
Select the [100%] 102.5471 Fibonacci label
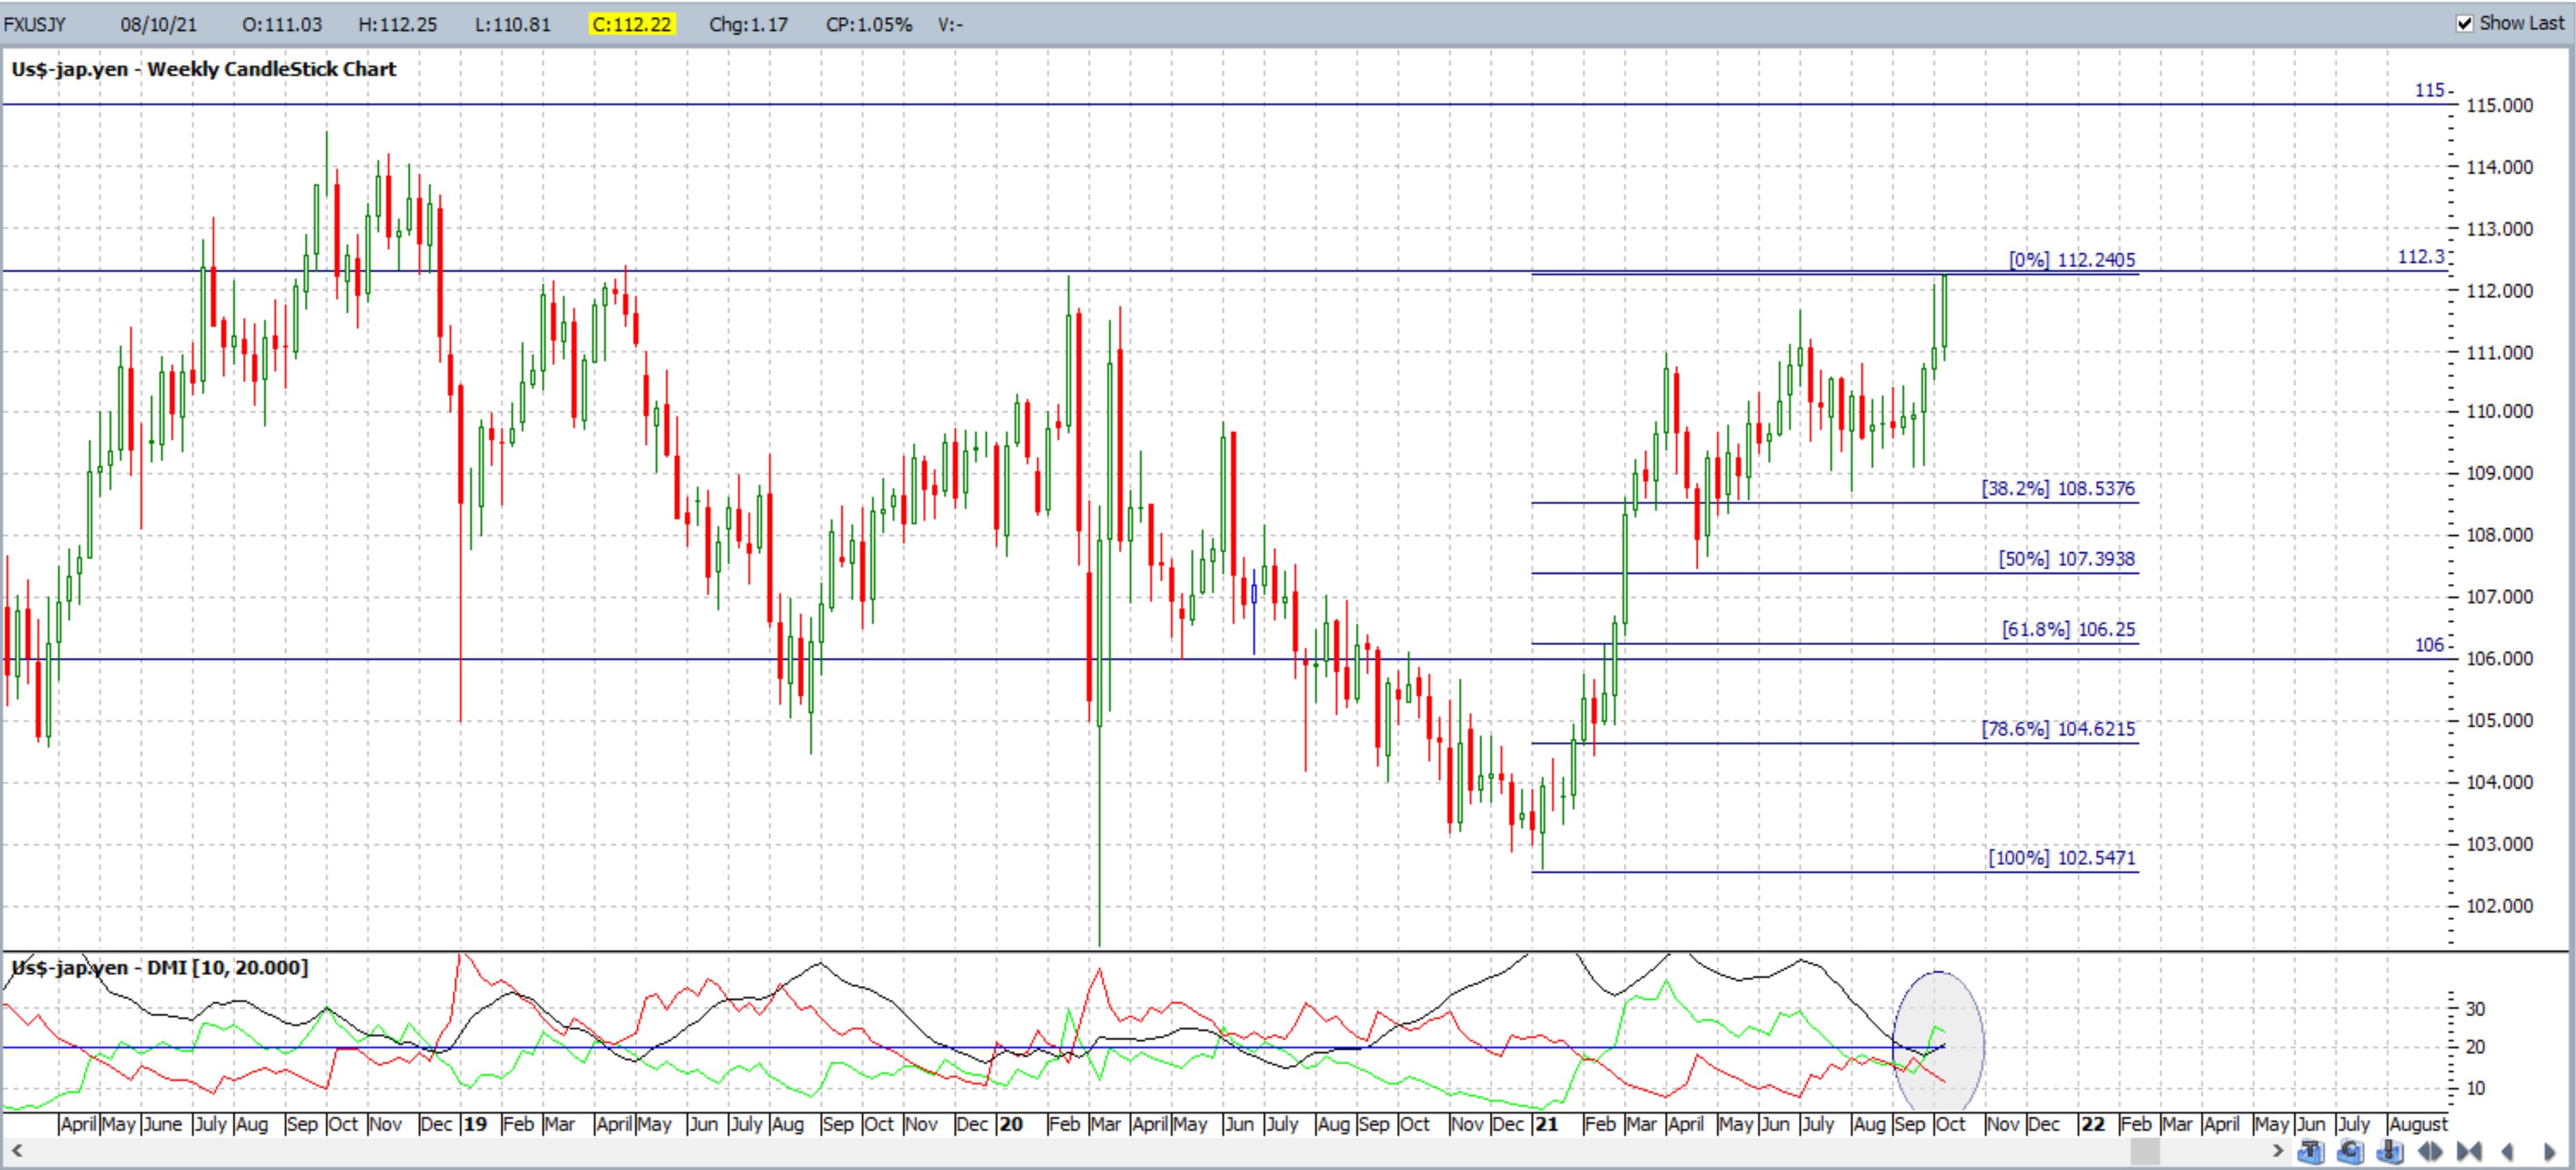tap(2061, 858)
